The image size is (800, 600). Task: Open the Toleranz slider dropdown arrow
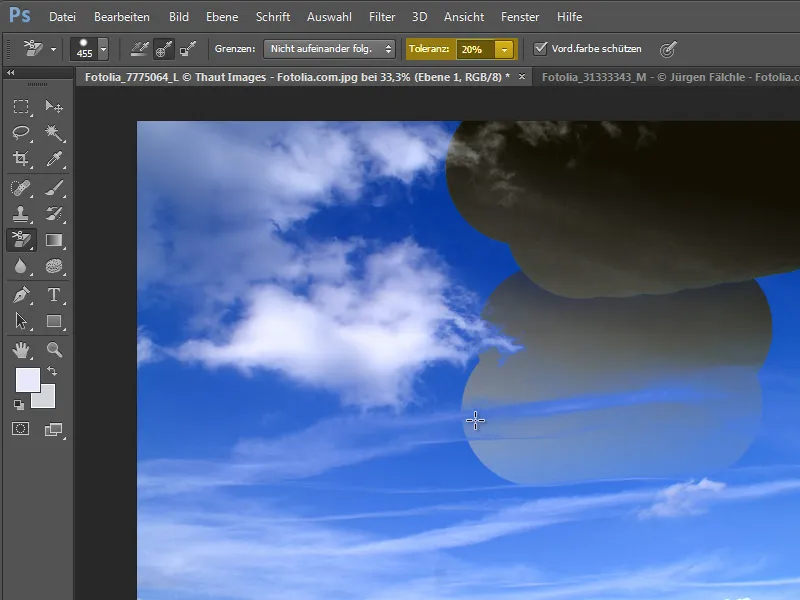504,49
